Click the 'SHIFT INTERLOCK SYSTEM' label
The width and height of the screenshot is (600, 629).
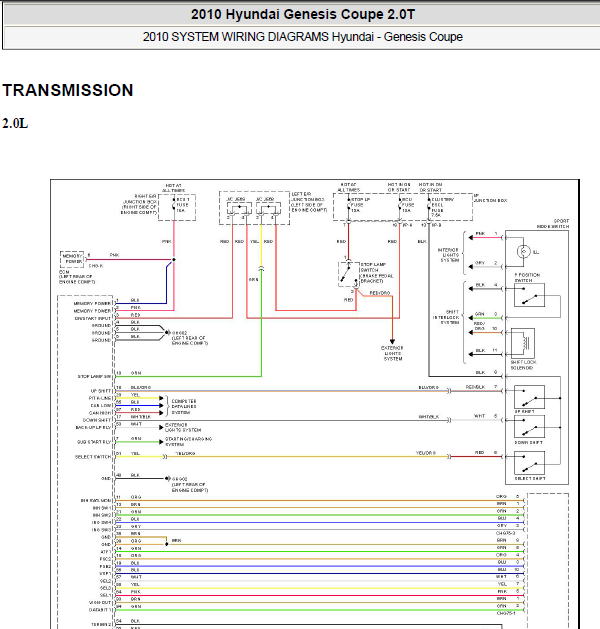coord(446,317)
